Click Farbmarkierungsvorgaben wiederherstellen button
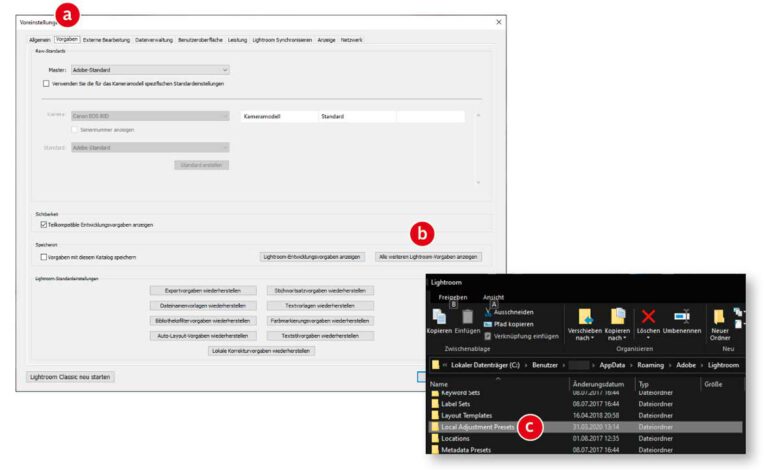780x470 pixels. (320, 321)
